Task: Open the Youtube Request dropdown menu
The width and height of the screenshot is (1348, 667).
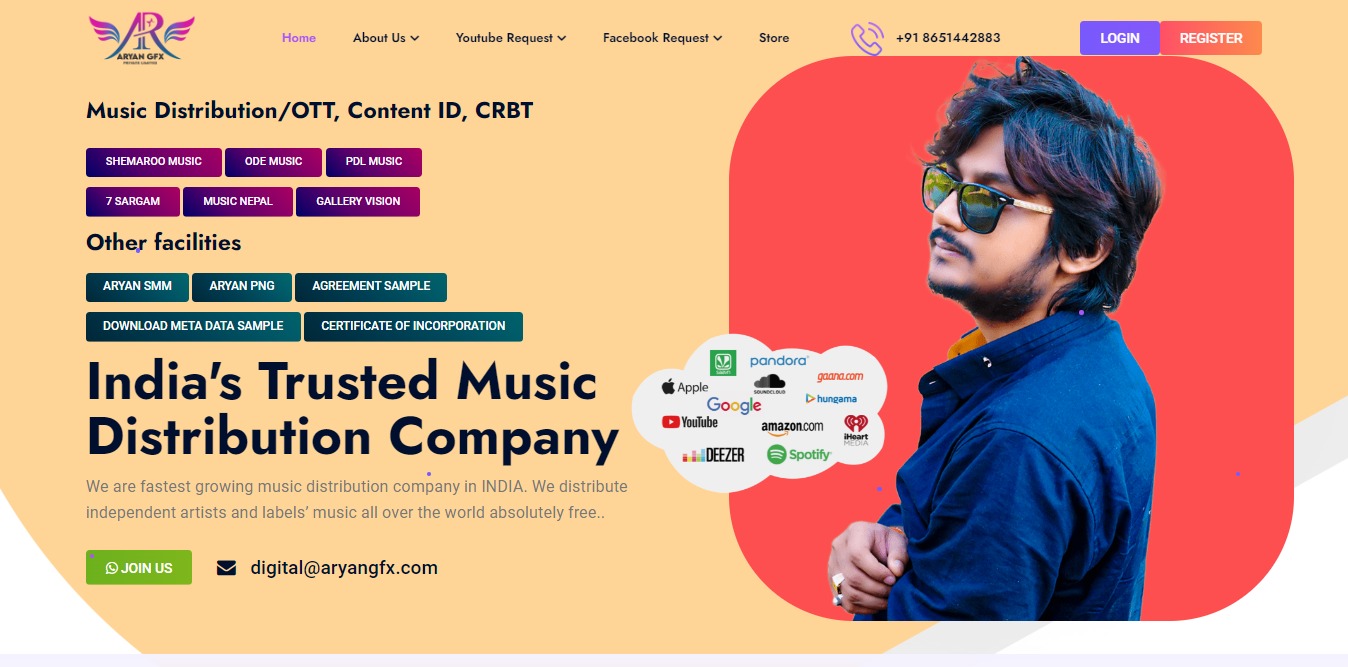Action: pyautogui.click(x=511, y=38)
